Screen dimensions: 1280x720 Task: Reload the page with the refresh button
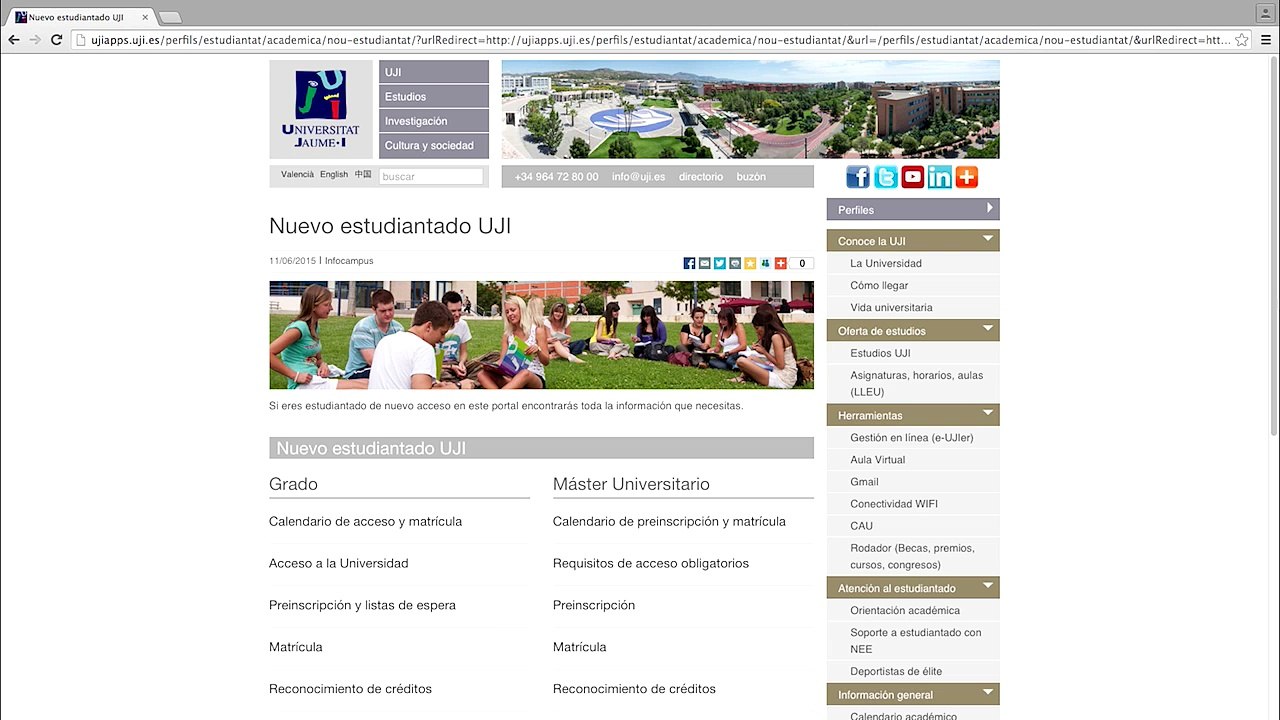pyautogui.click(x=57, y=40)
